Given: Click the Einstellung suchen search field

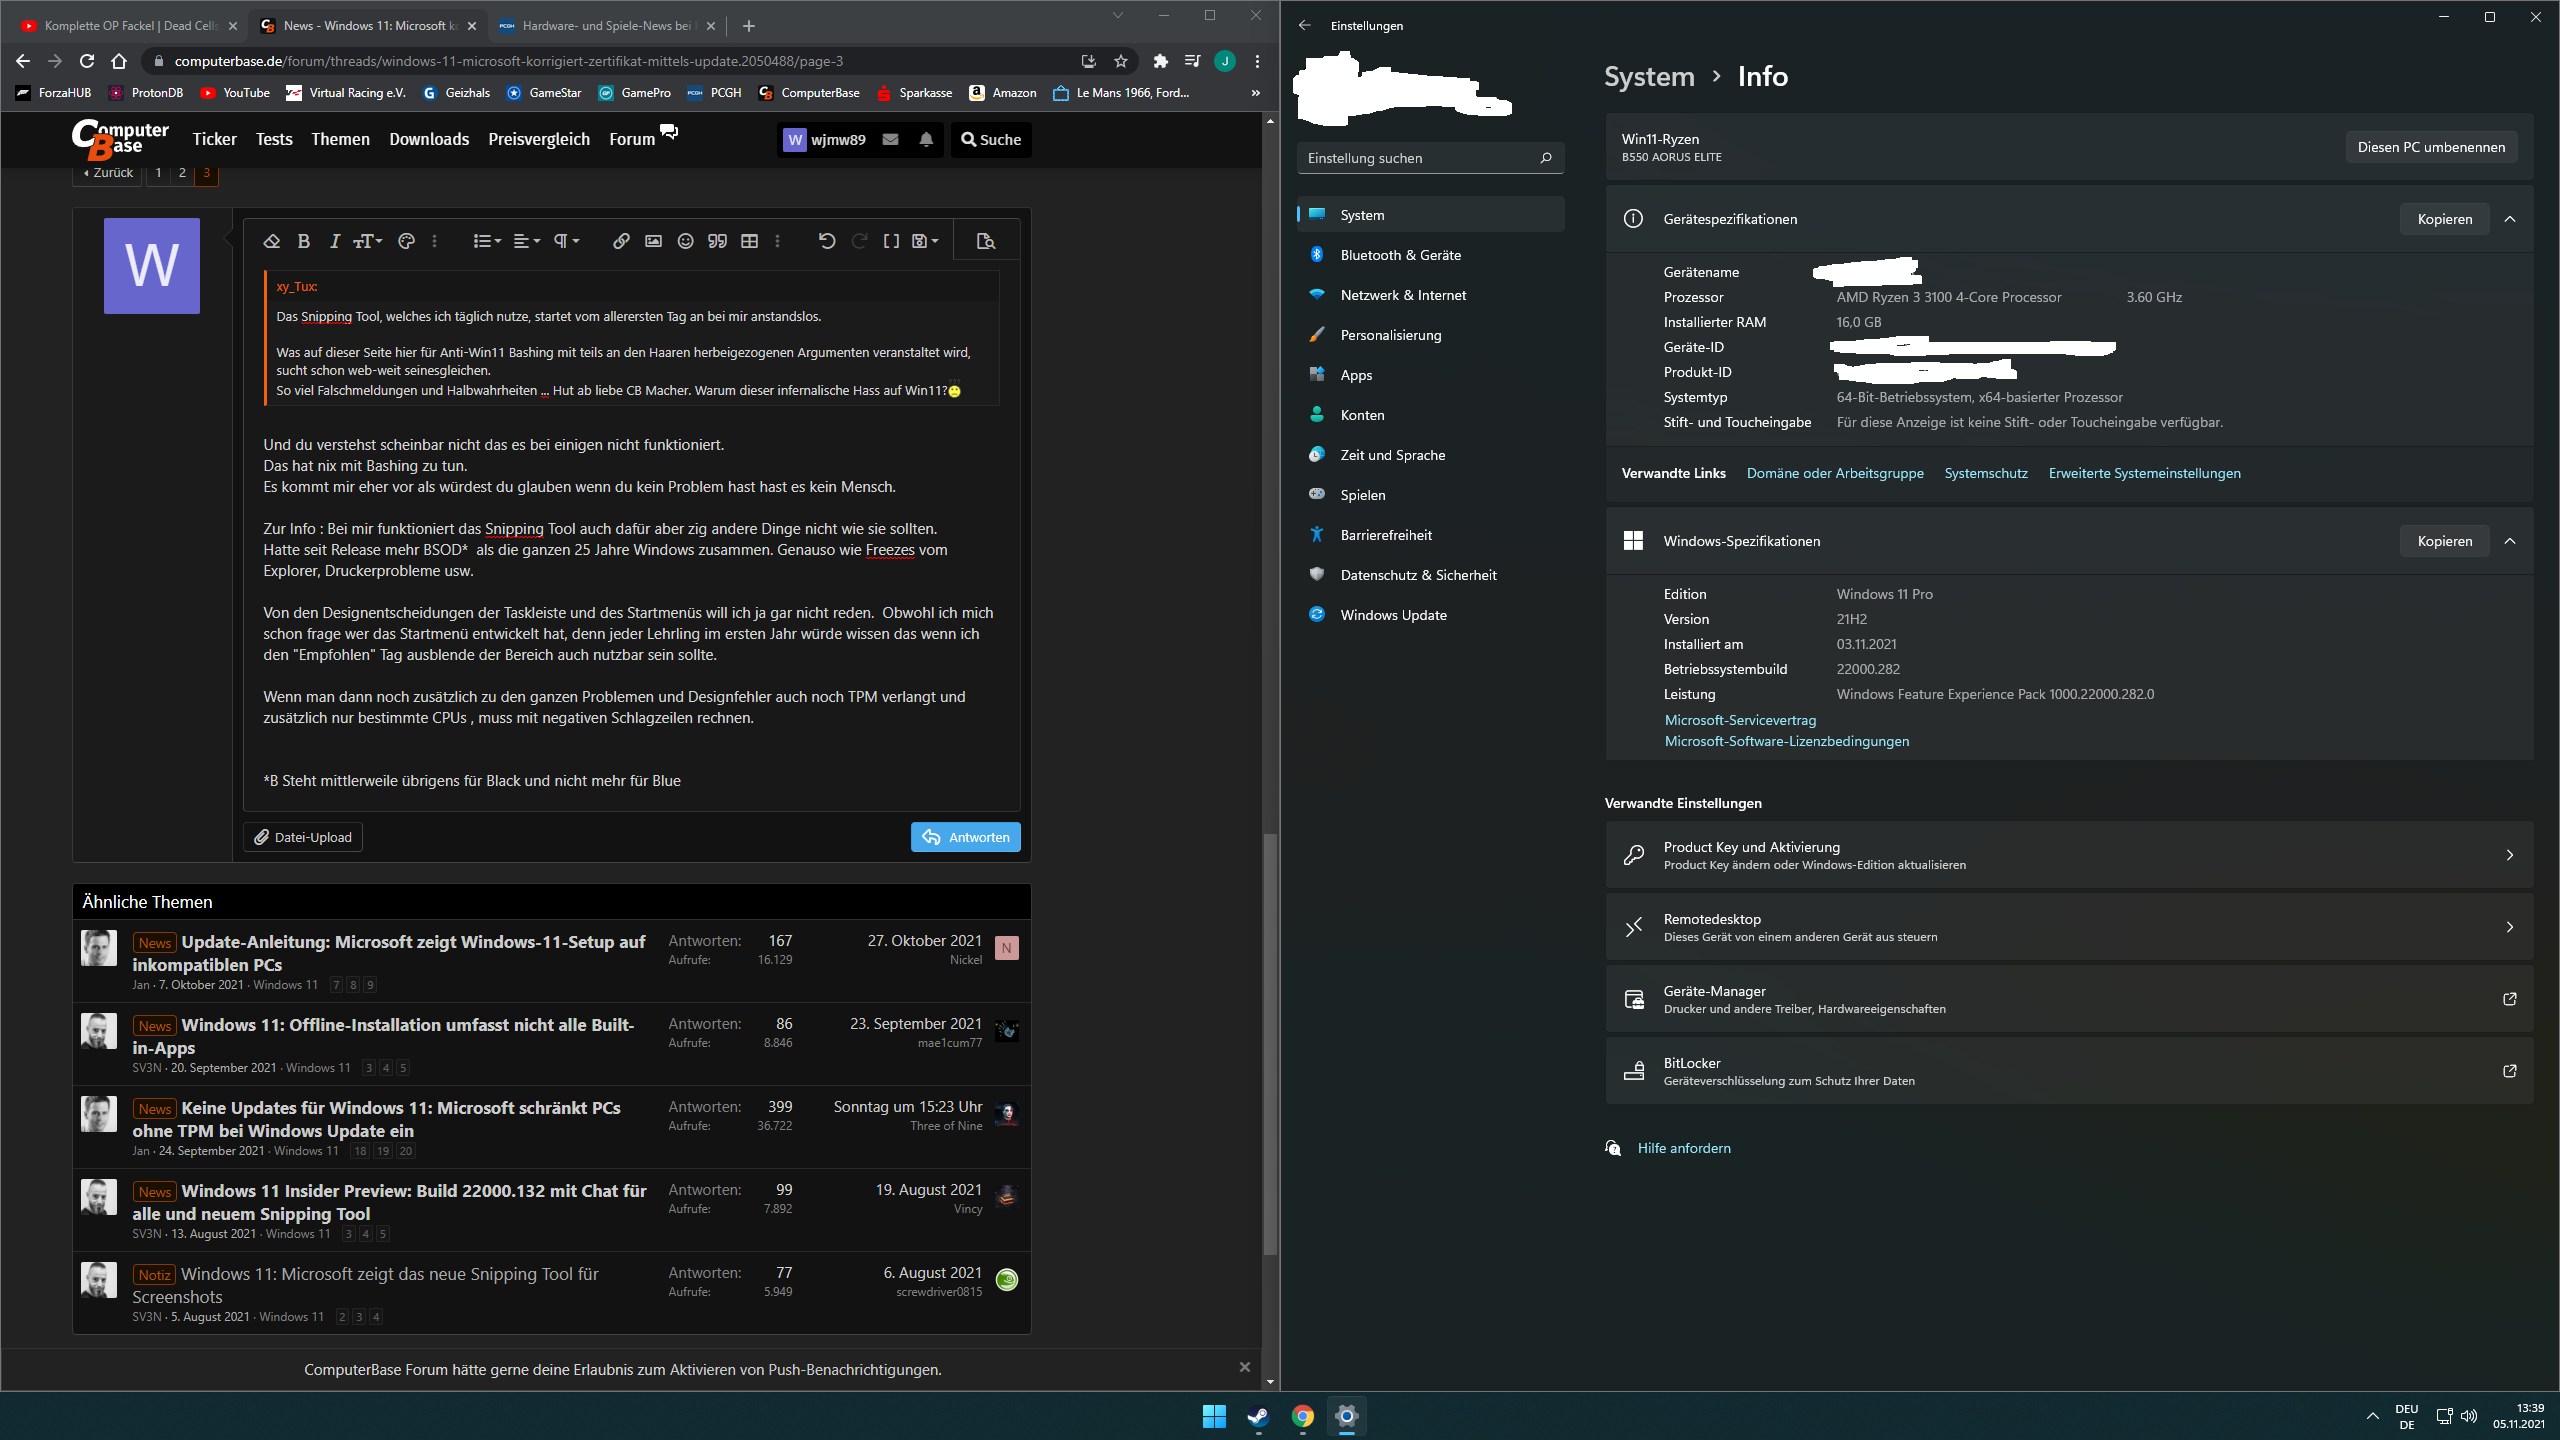Looking at the screenshot, I should 1420,158.
